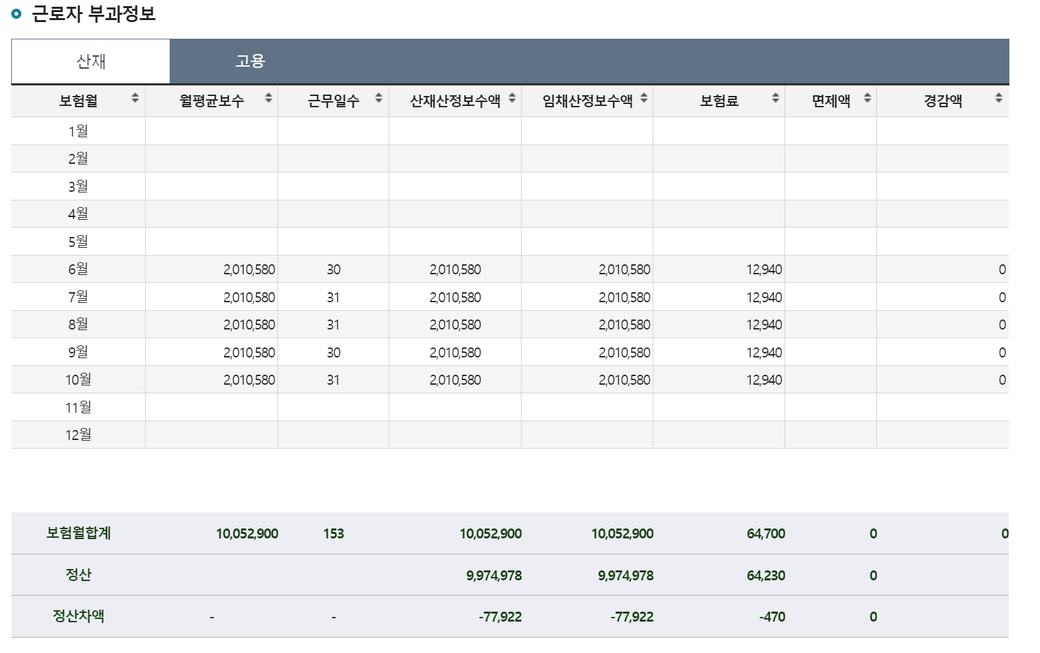Sort table by 산재산정보수액 arrows
Screen dimensions: 1040x653
pos(512,99)
